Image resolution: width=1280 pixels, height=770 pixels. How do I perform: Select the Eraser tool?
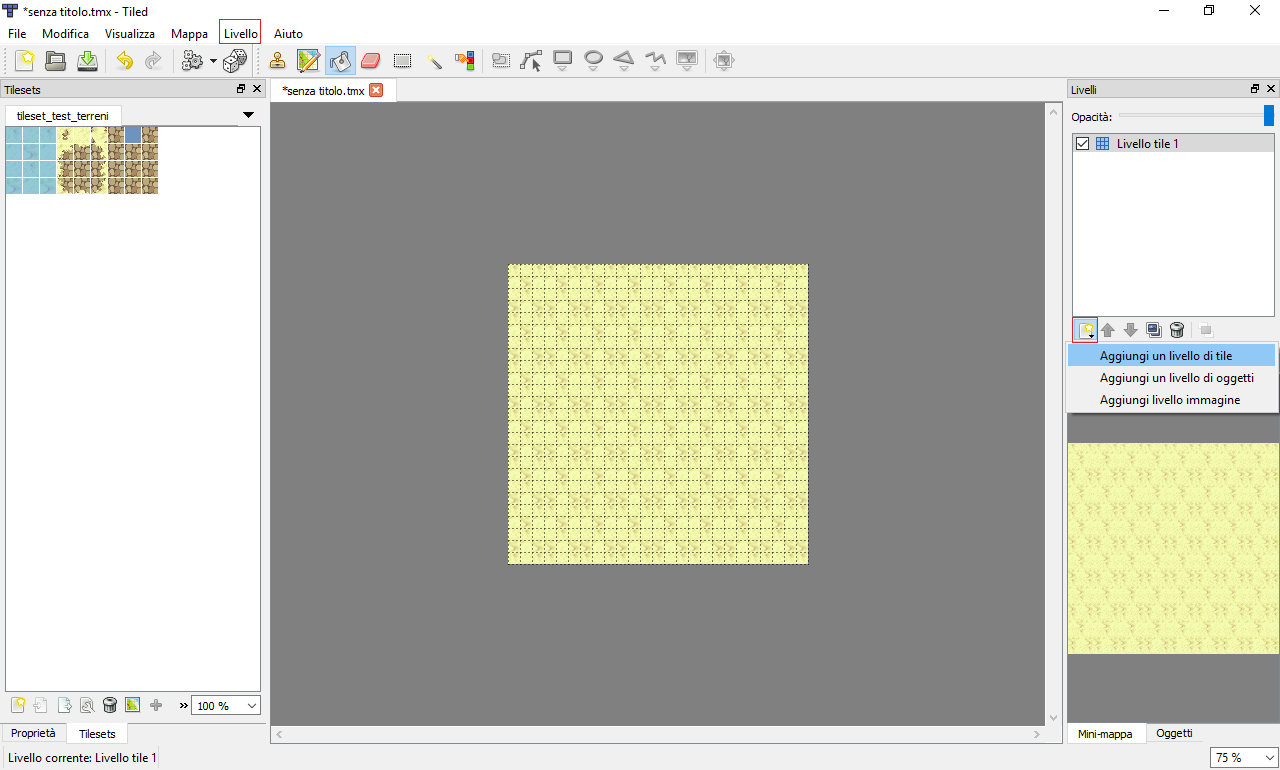click(x=371, y=61)
